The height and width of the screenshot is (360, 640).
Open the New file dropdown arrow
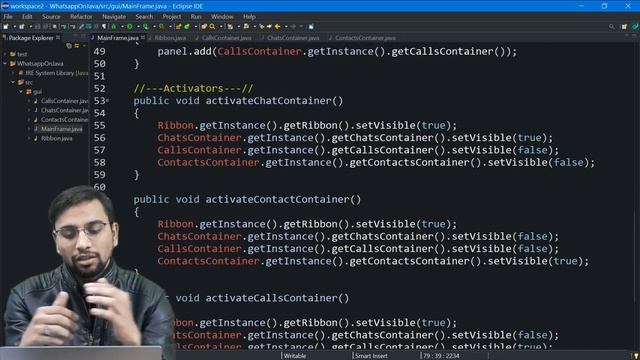point(14,27)
